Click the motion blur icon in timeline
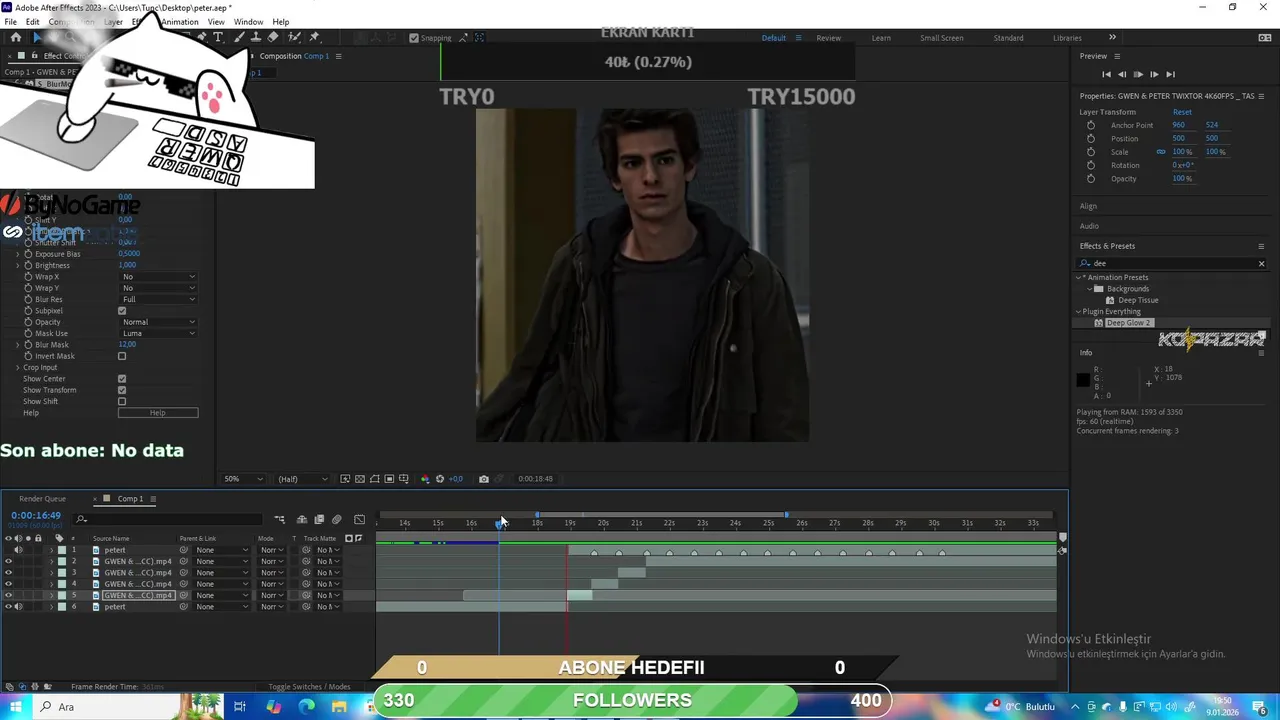This screenshot has width=1280, height=720. (337, 519)
